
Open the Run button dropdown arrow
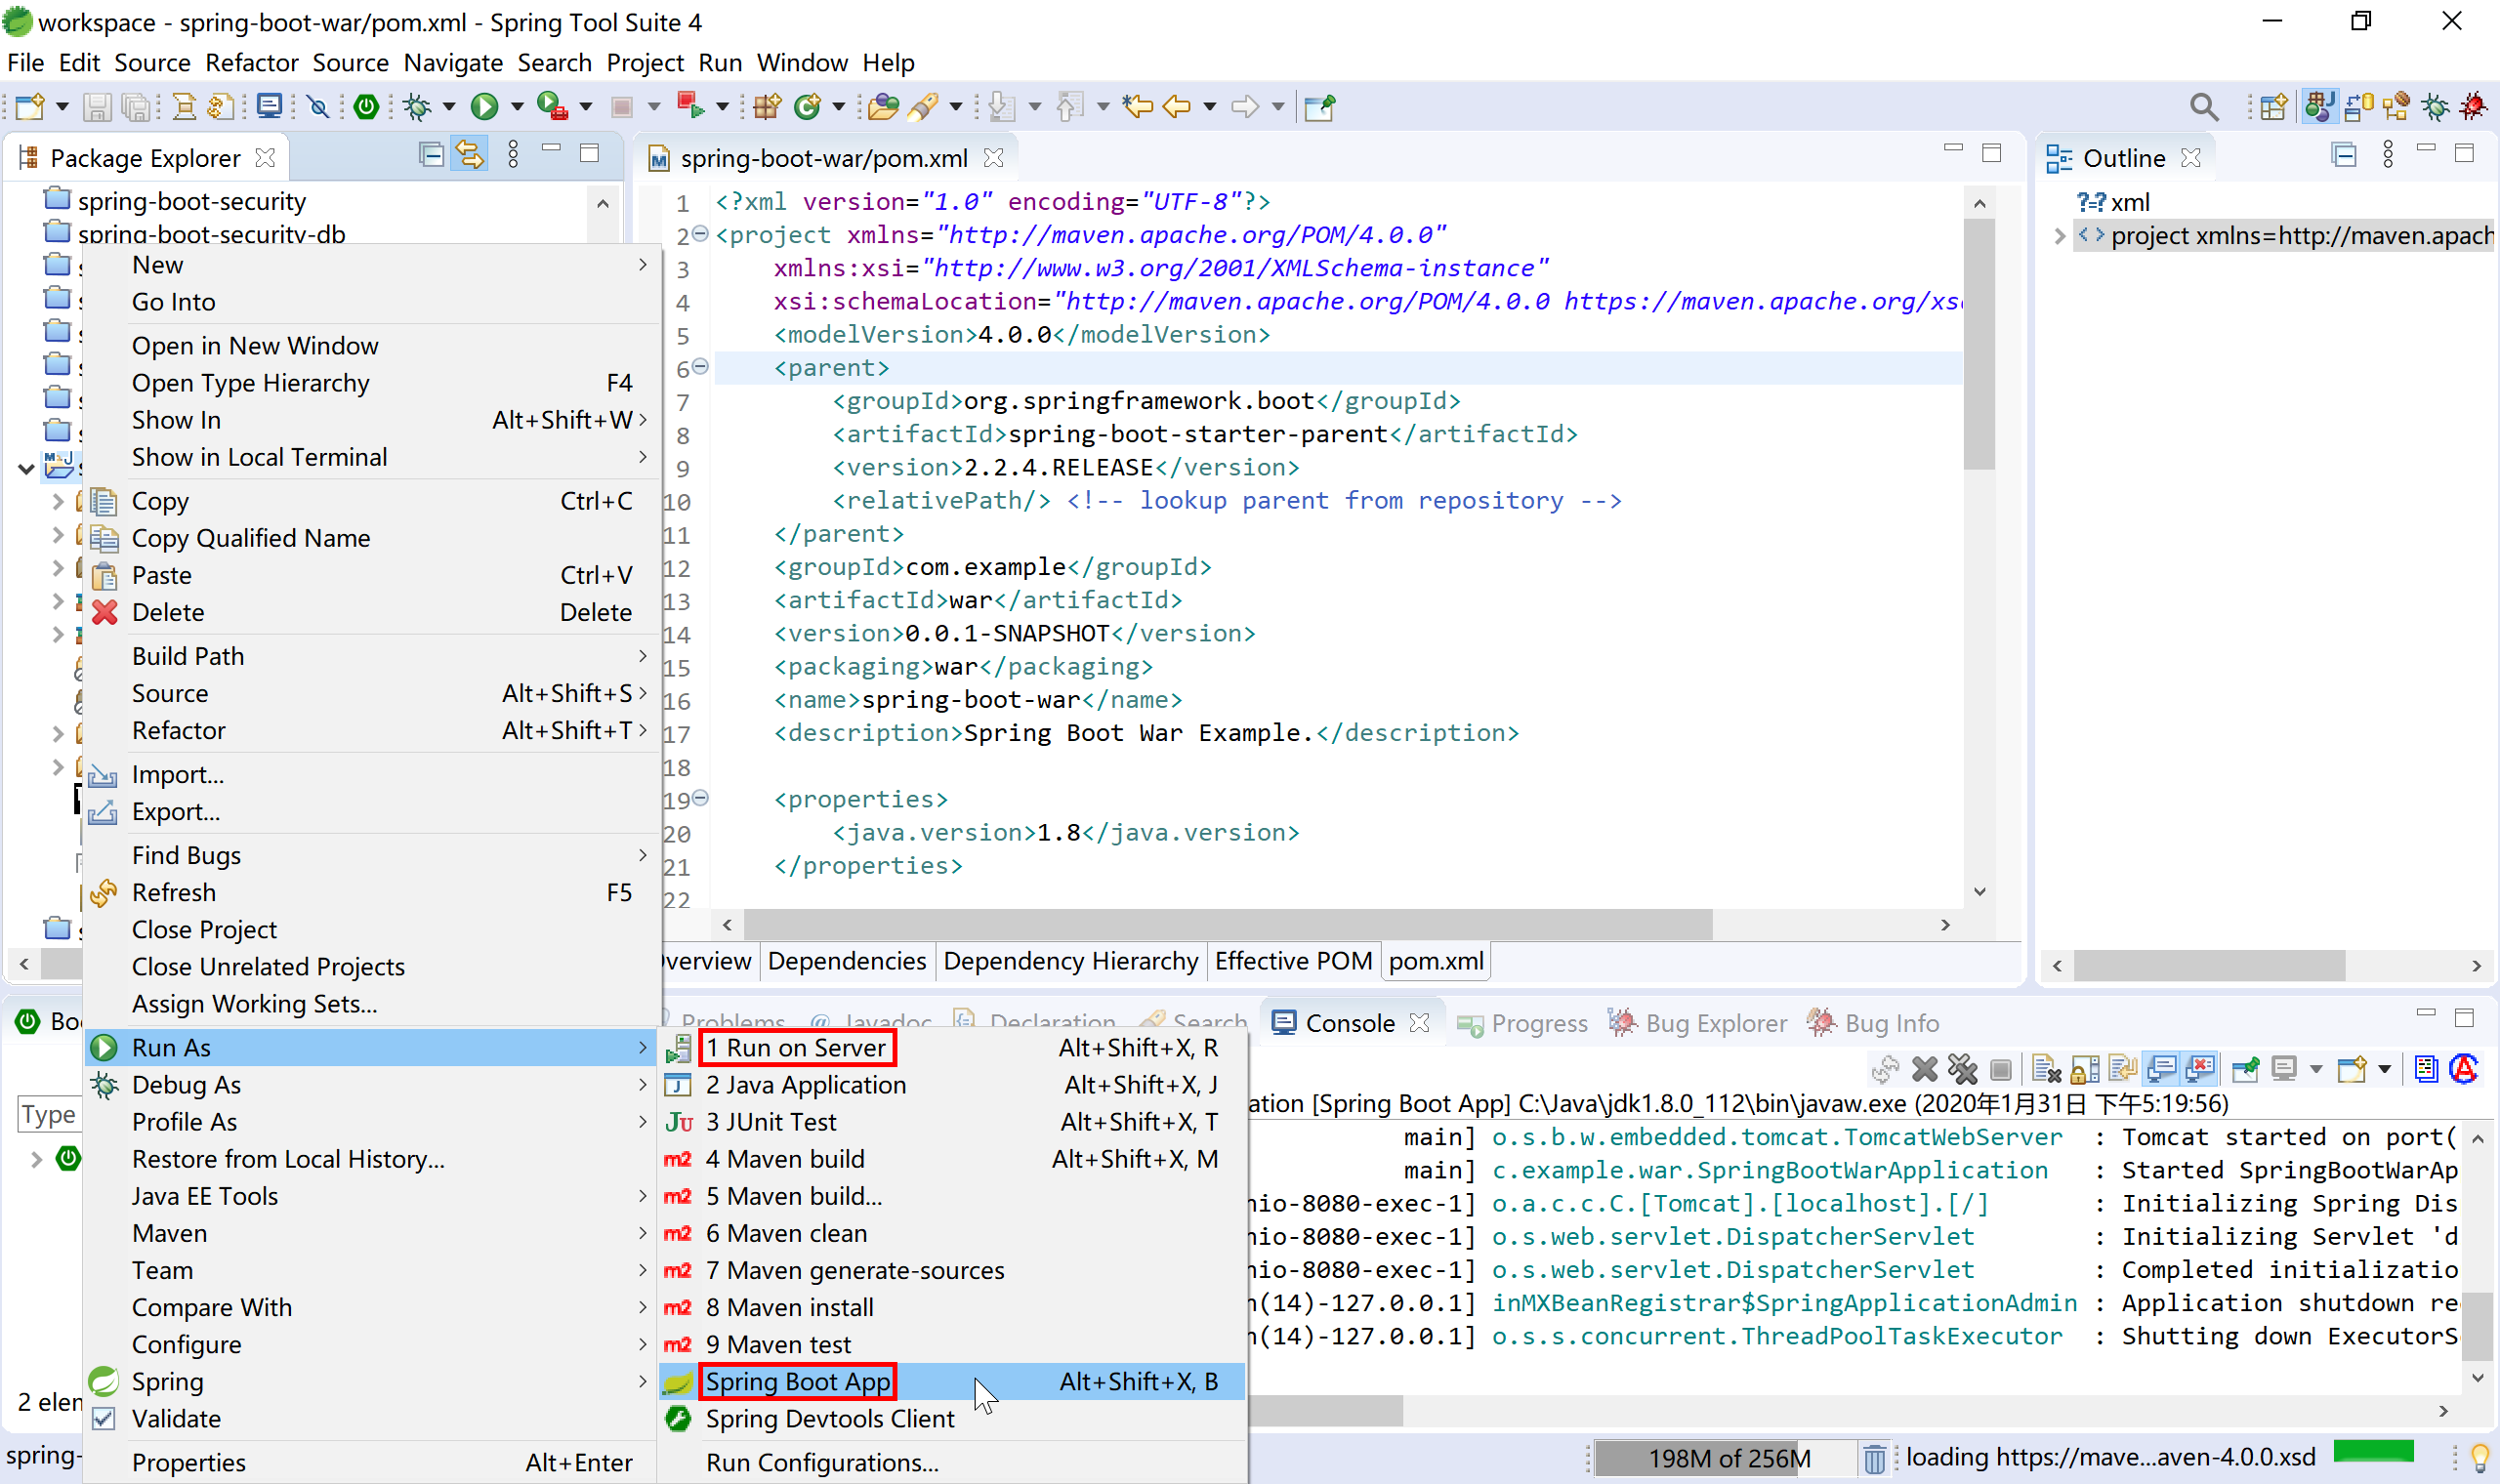click(517, 106)
